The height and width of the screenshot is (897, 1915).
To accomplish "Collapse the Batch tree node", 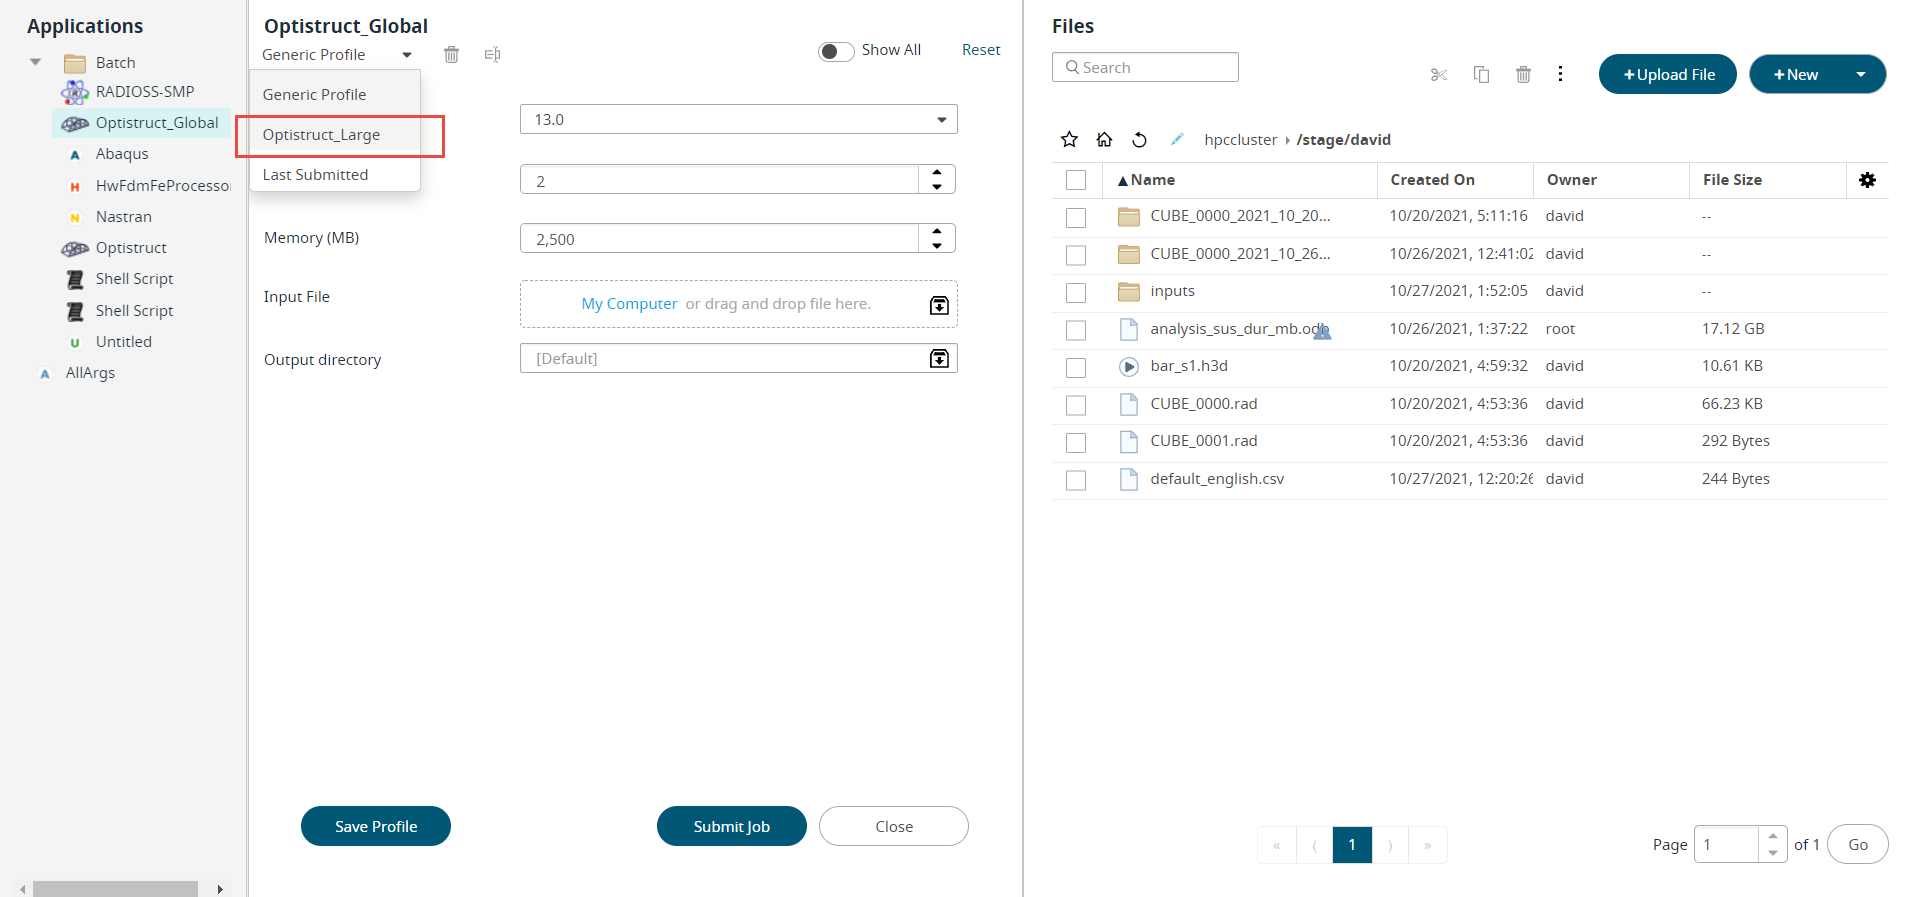I will [x=36, y=62].
